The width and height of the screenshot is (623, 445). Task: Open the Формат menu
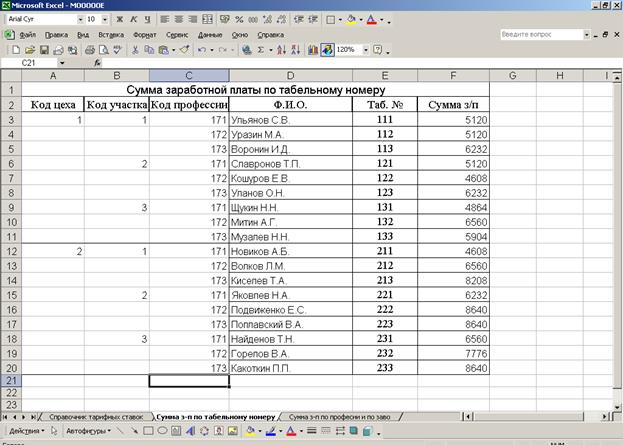144,34
